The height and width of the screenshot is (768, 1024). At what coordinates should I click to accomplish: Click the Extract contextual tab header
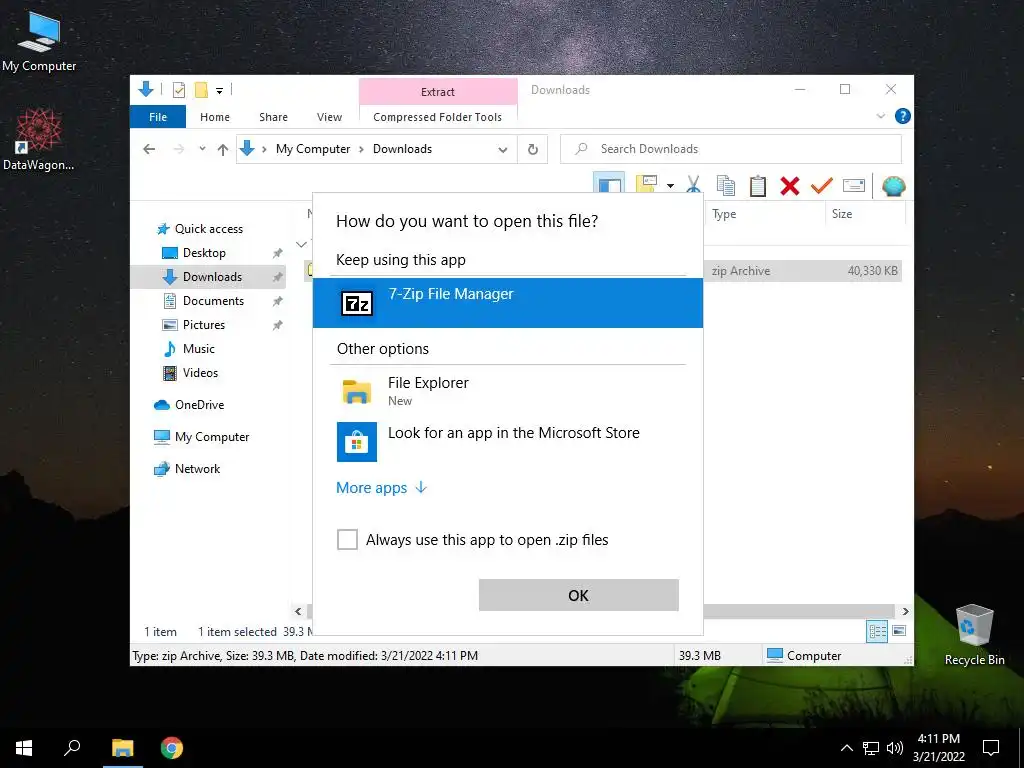point(438,91)
